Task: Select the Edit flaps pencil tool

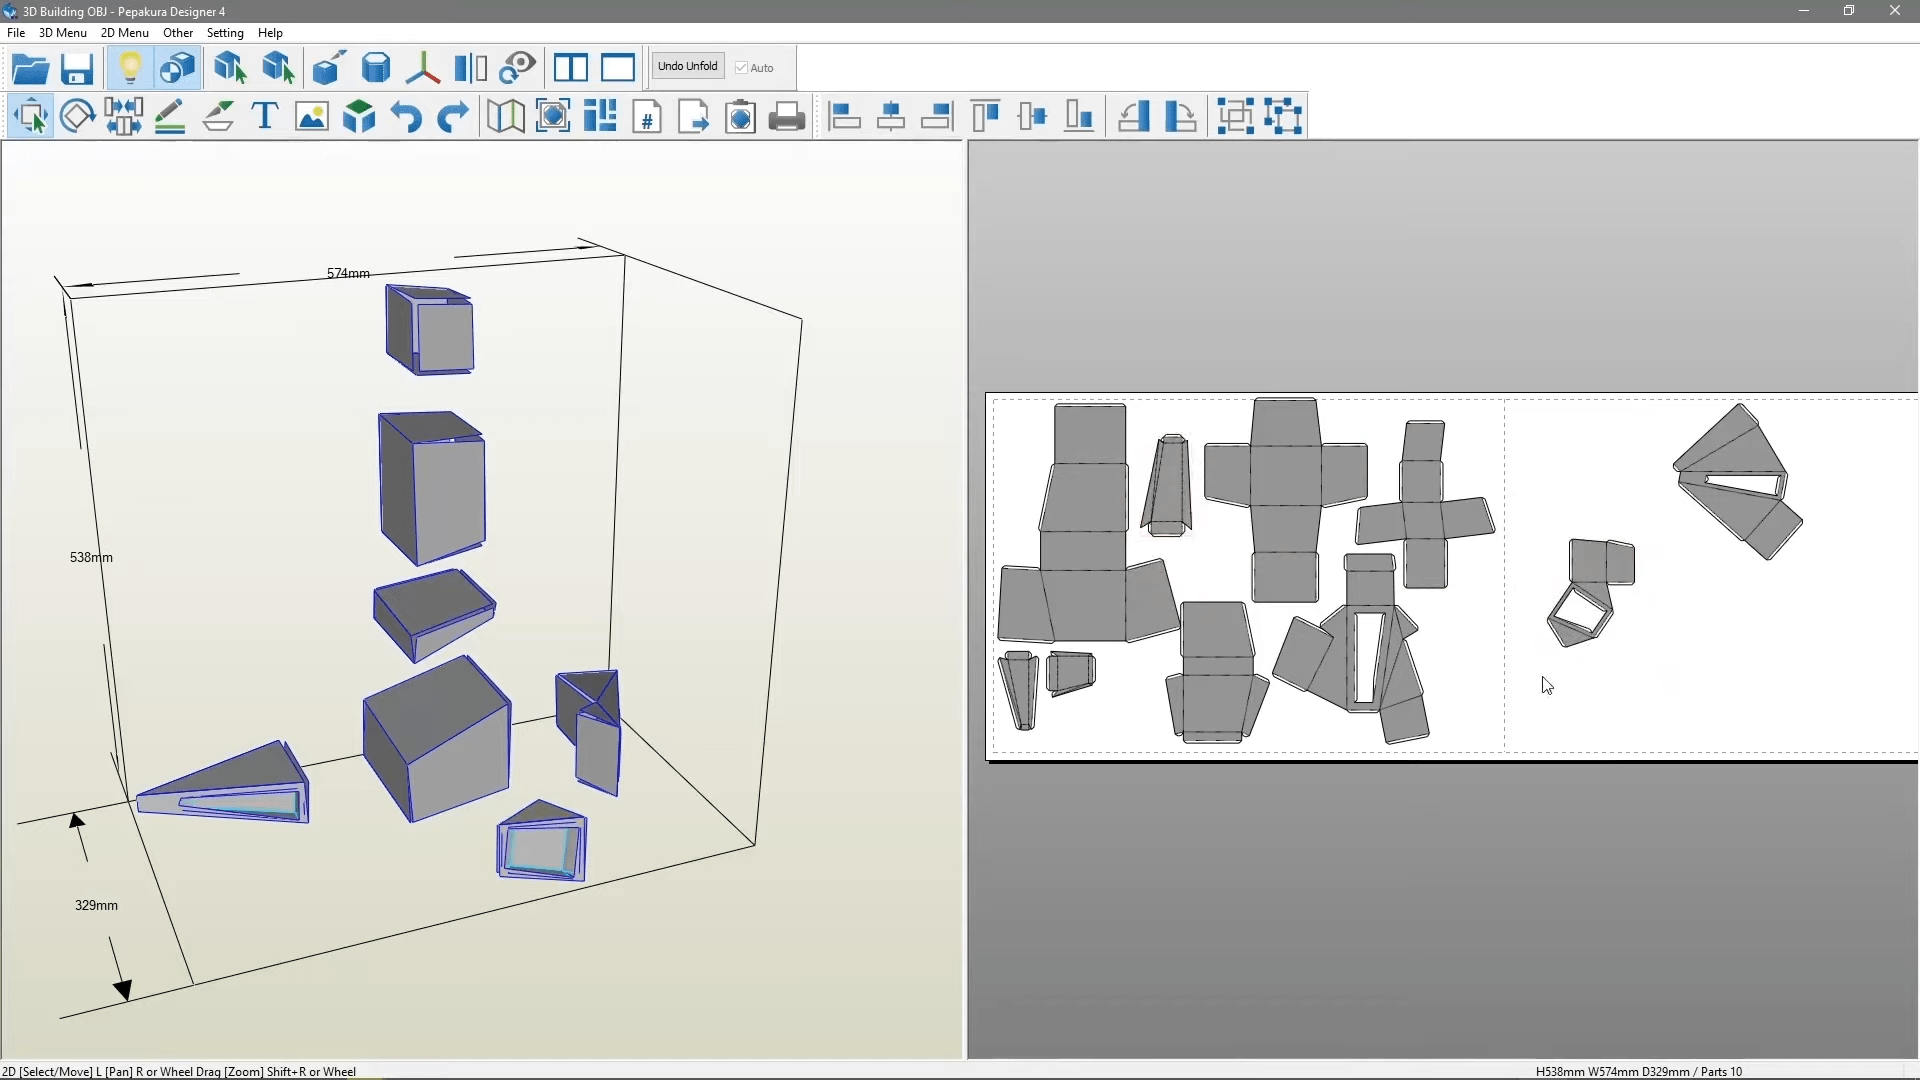Action: click(170, 116)
